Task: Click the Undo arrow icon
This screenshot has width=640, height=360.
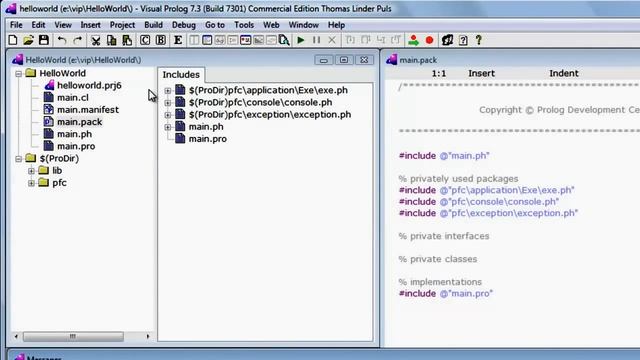Action: 62,40
